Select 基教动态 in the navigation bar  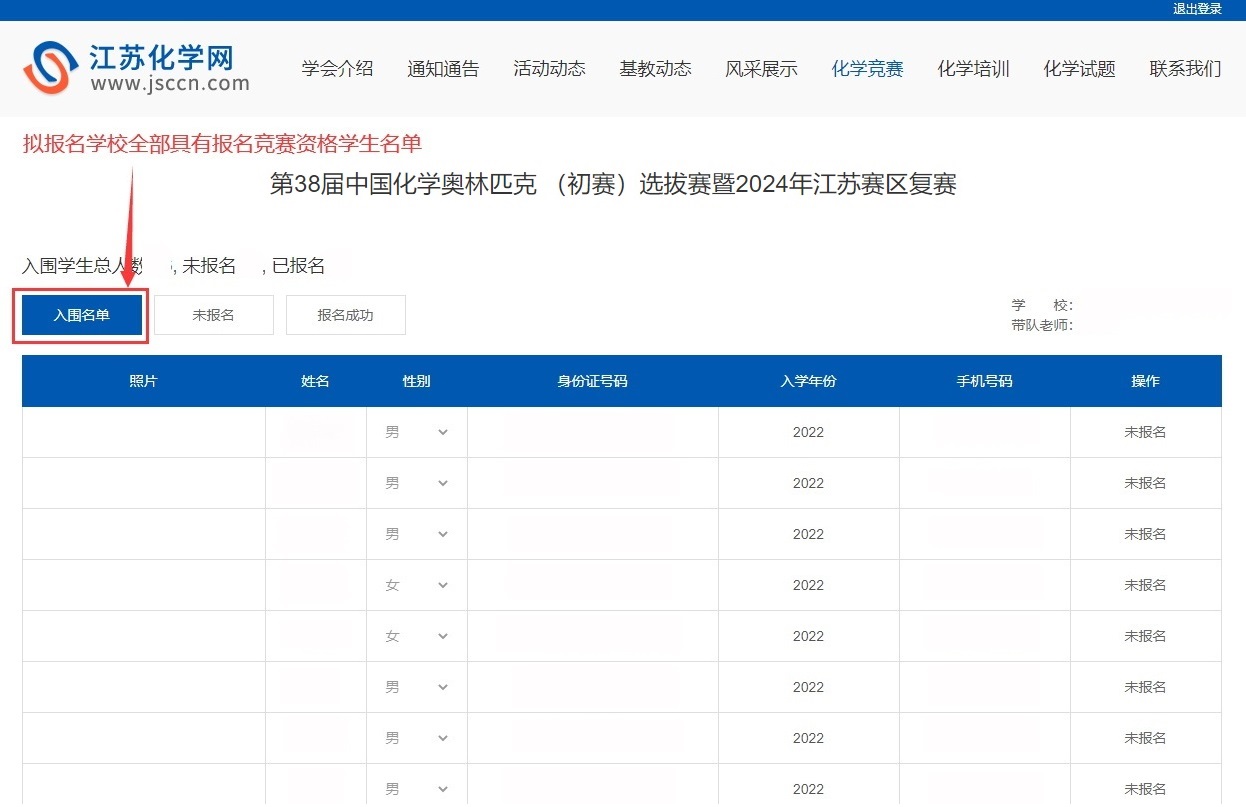(656, 69)
